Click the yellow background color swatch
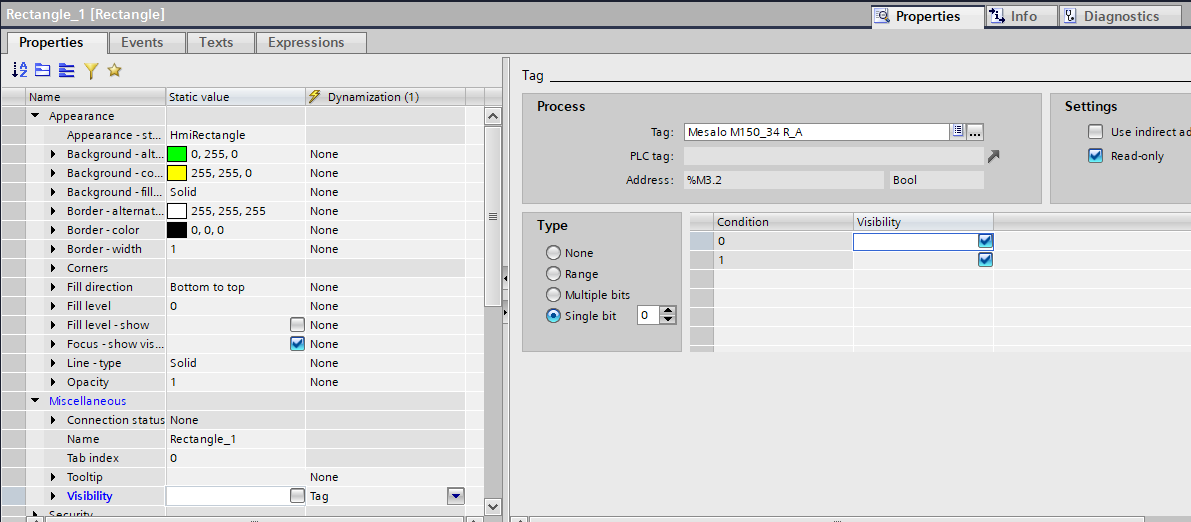 [x=177, y=172]
